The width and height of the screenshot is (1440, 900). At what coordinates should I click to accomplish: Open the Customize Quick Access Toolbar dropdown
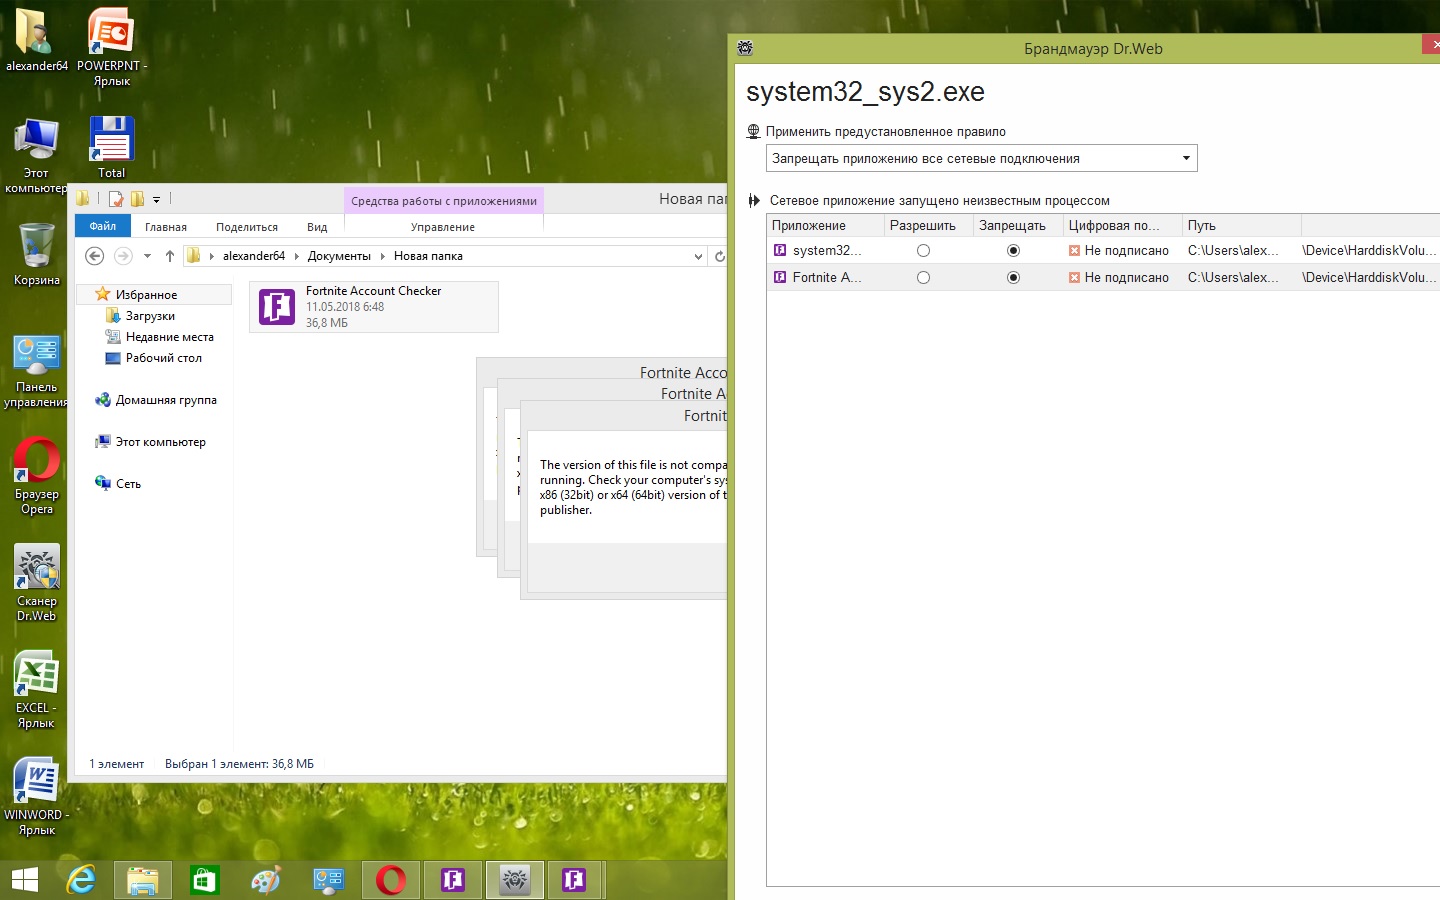pos(157,199)
